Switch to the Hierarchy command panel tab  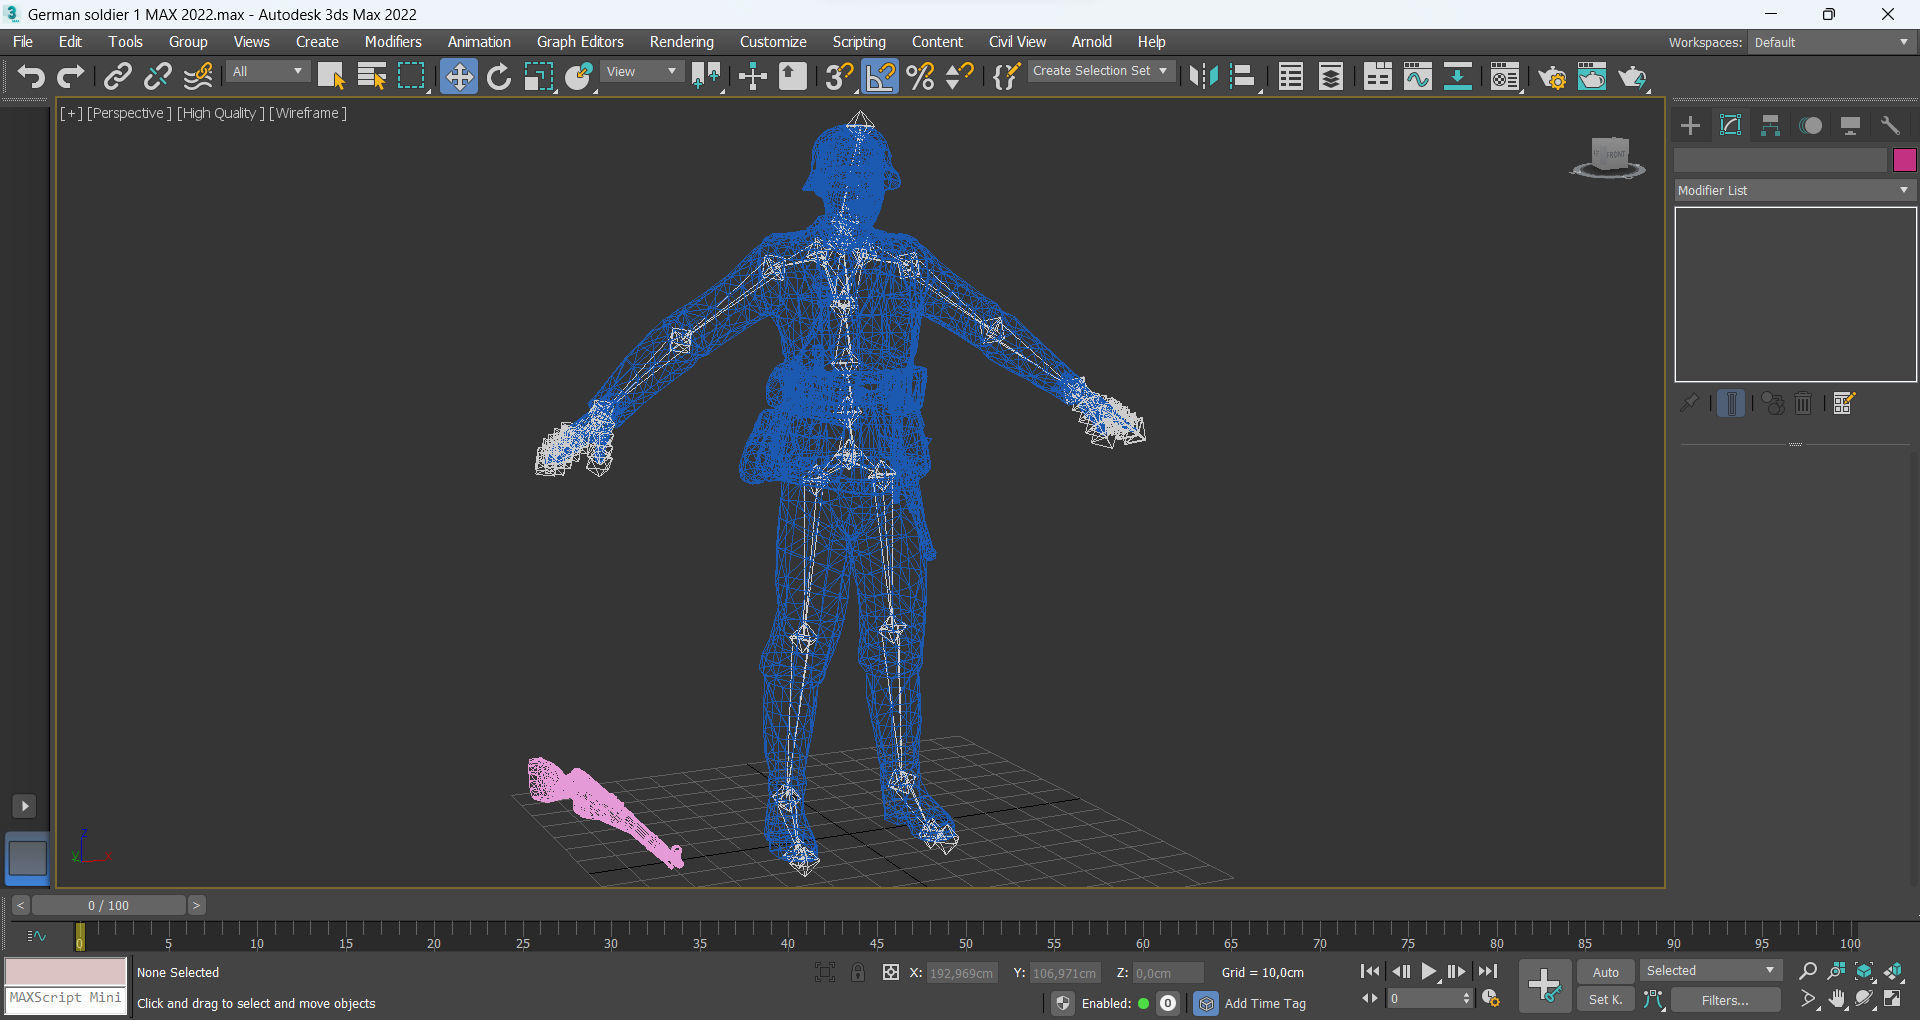[1770, 125]
